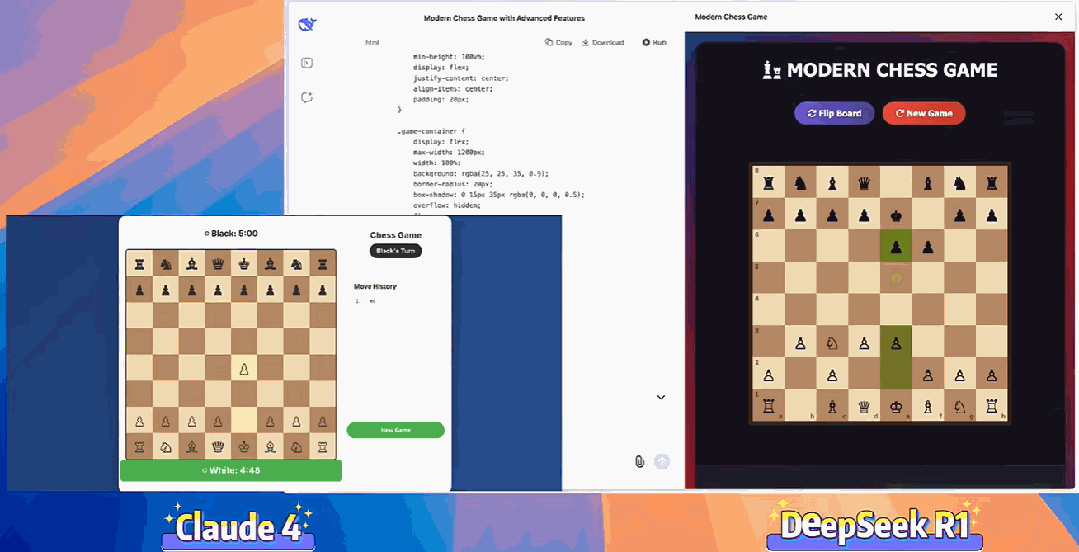Select the white rook on h1 of Claude's board

(323, 447)
